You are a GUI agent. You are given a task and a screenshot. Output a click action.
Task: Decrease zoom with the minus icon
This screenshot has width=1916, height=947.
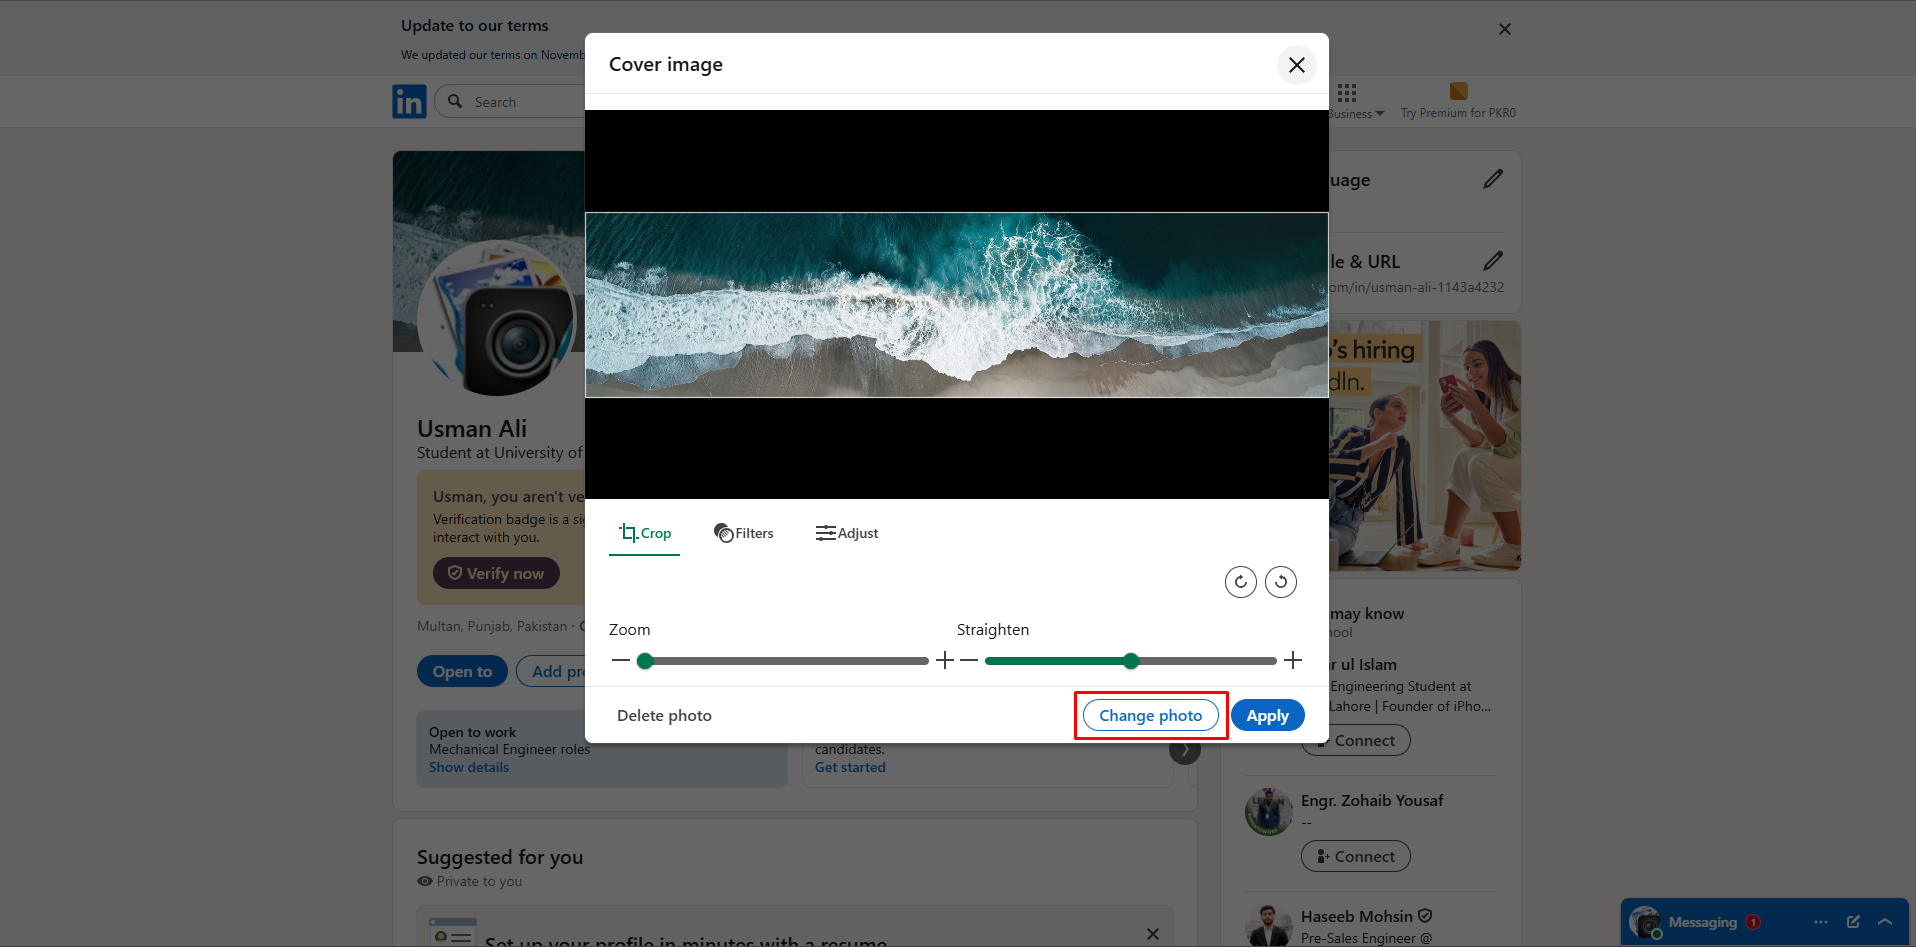point(620,661)
